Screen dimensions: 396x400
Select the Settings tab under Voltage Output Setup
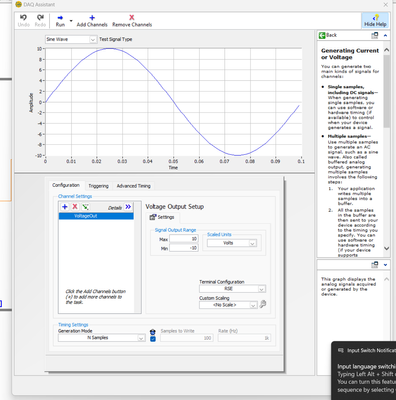[162, 217]
